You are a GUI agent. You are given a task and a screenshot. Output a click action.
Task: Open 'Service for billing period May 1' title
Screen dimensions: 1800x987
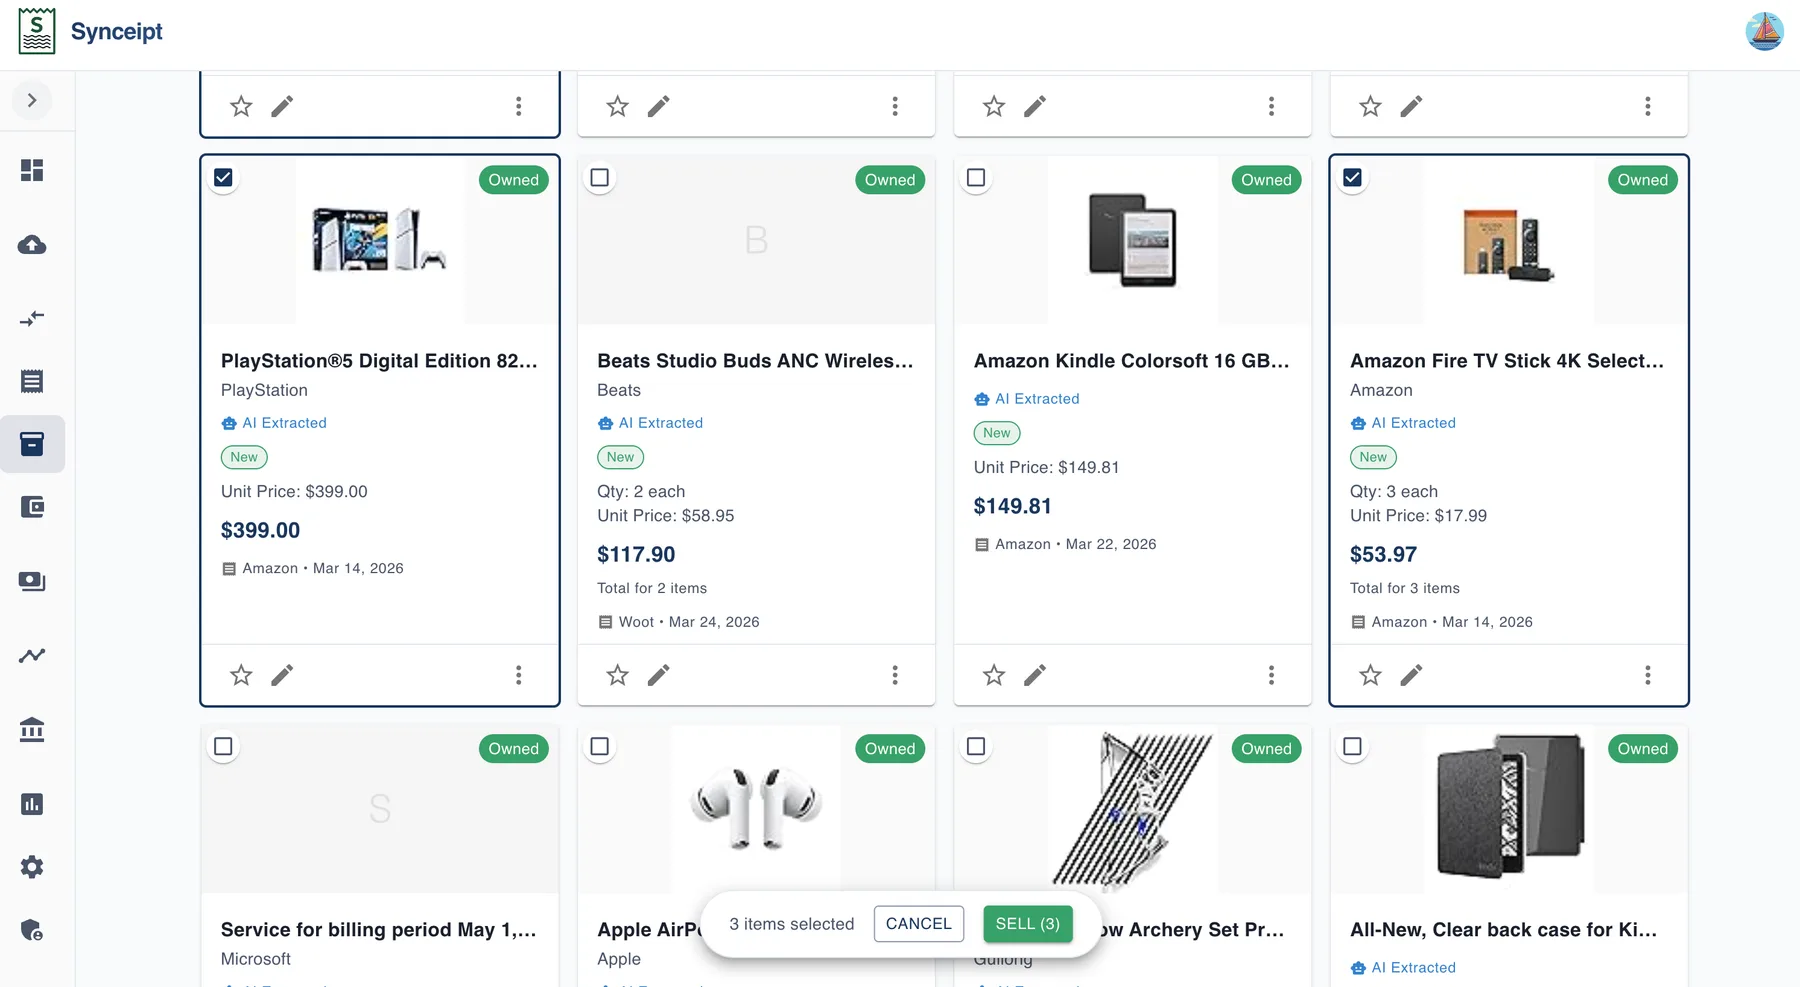point(379,930)
